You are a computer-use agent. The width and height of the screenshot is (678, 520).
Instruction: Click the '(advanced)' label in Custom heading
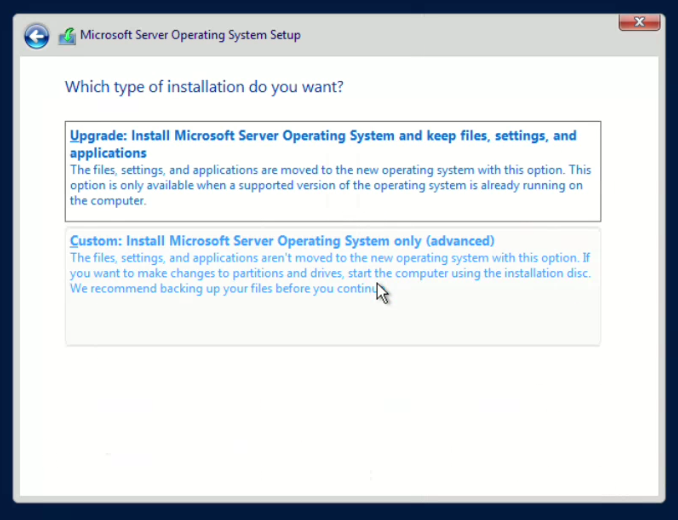(460, 241)
